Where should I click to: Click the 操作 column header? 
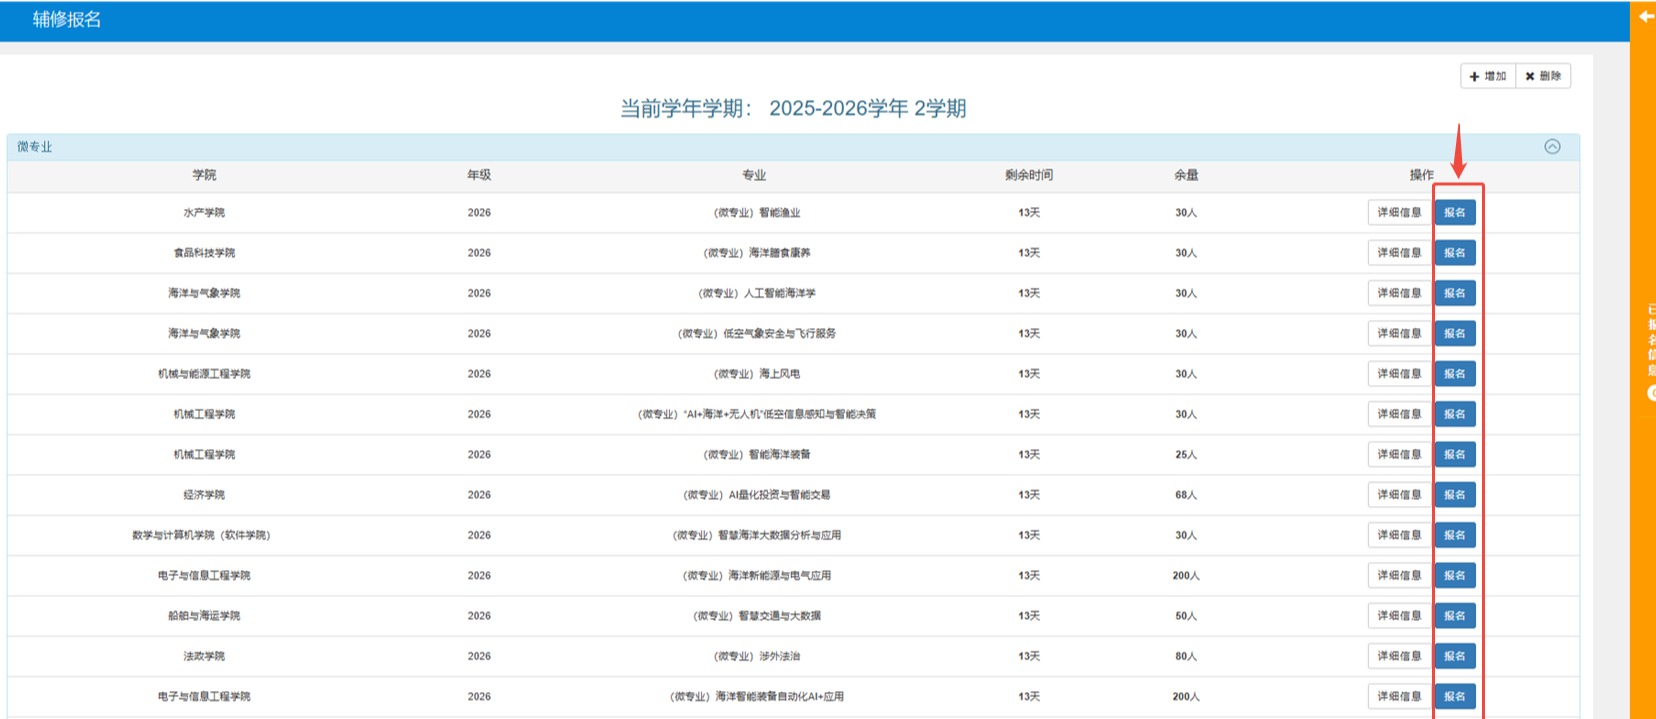coord(1422,175)
